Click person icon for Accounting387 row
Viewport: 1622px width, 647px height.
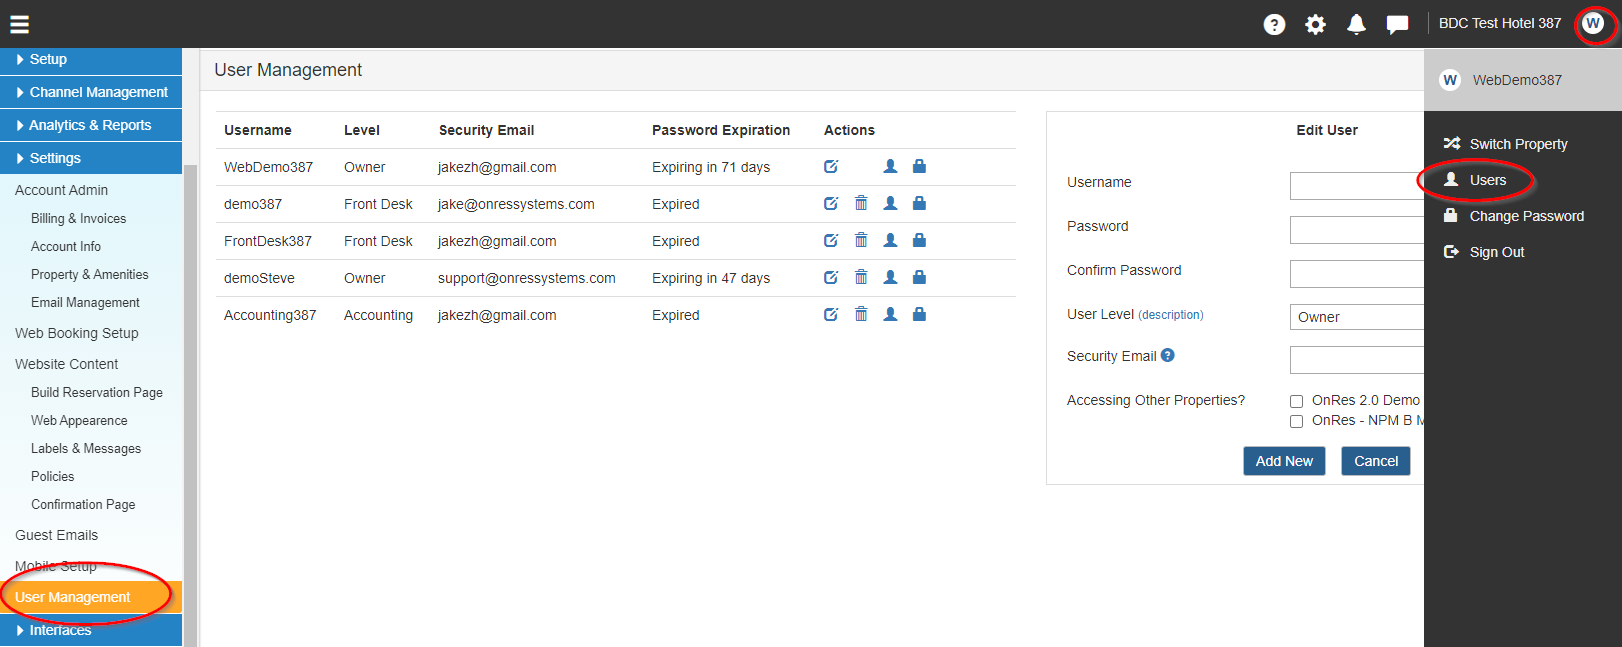coord(890,314)
